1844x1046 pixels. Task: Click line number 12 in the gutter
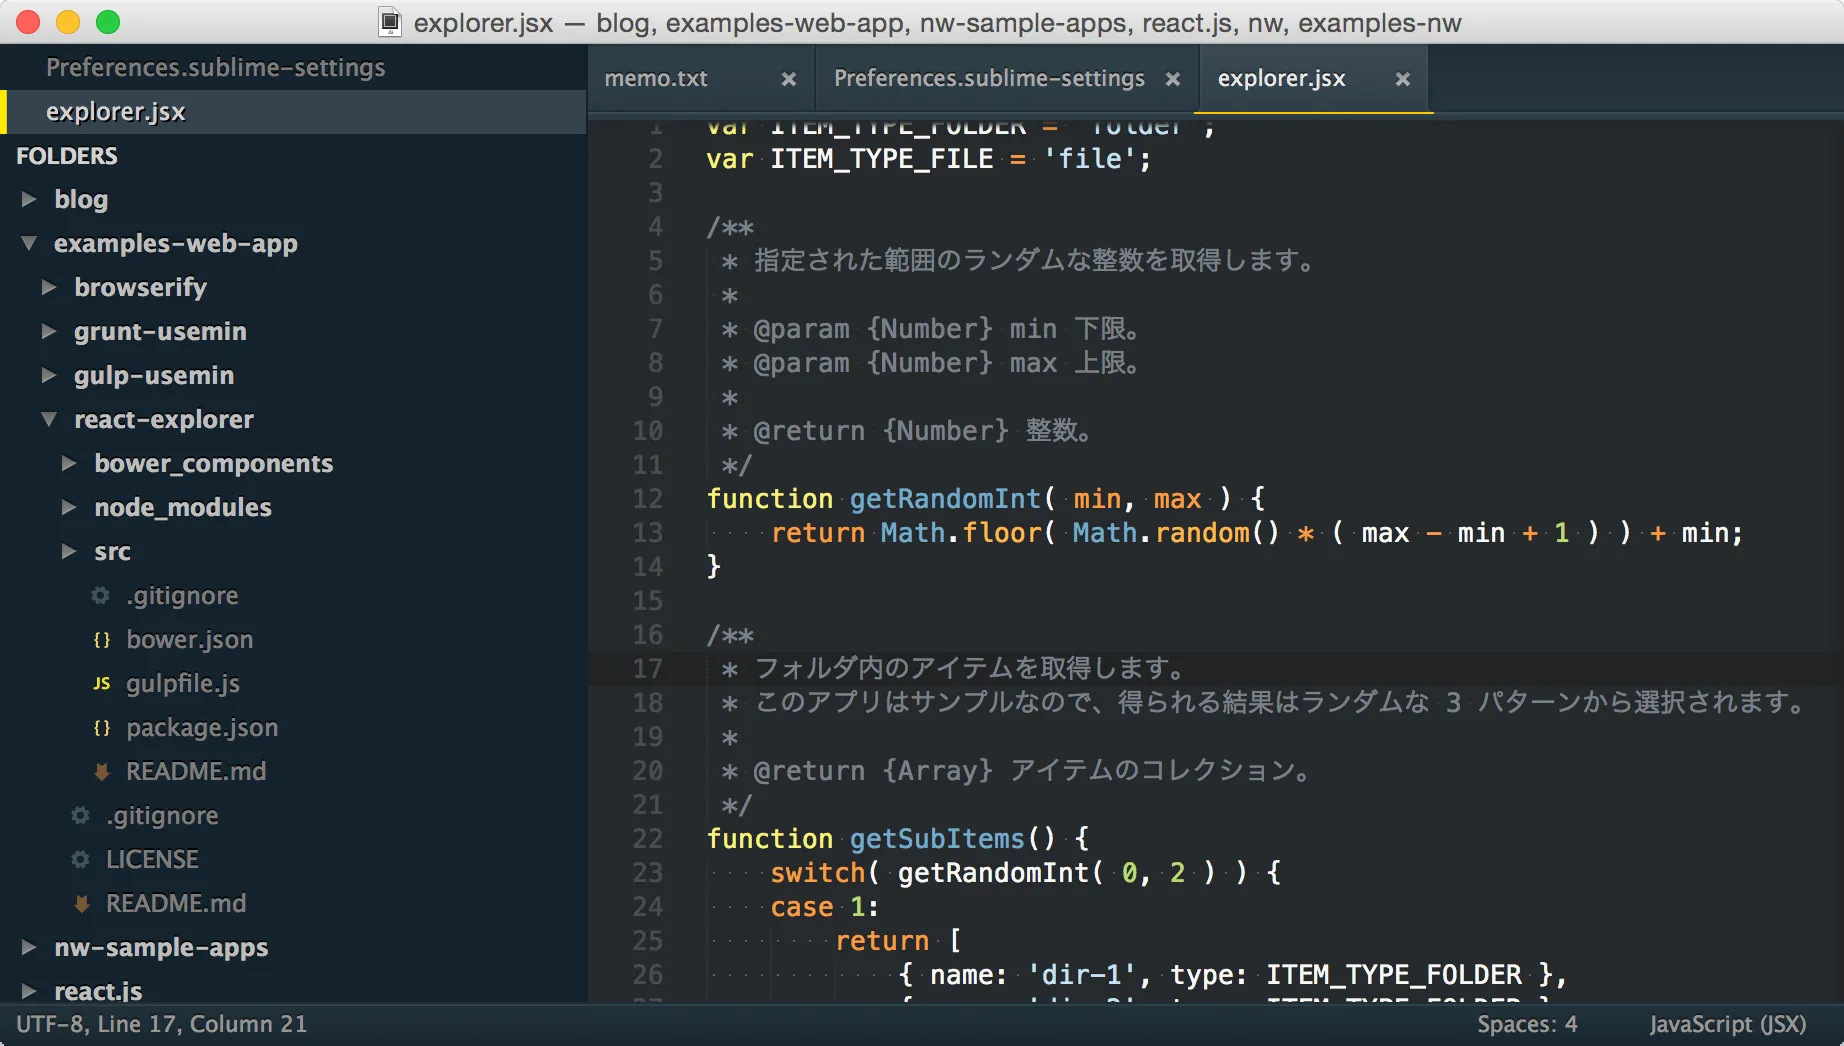649,499
